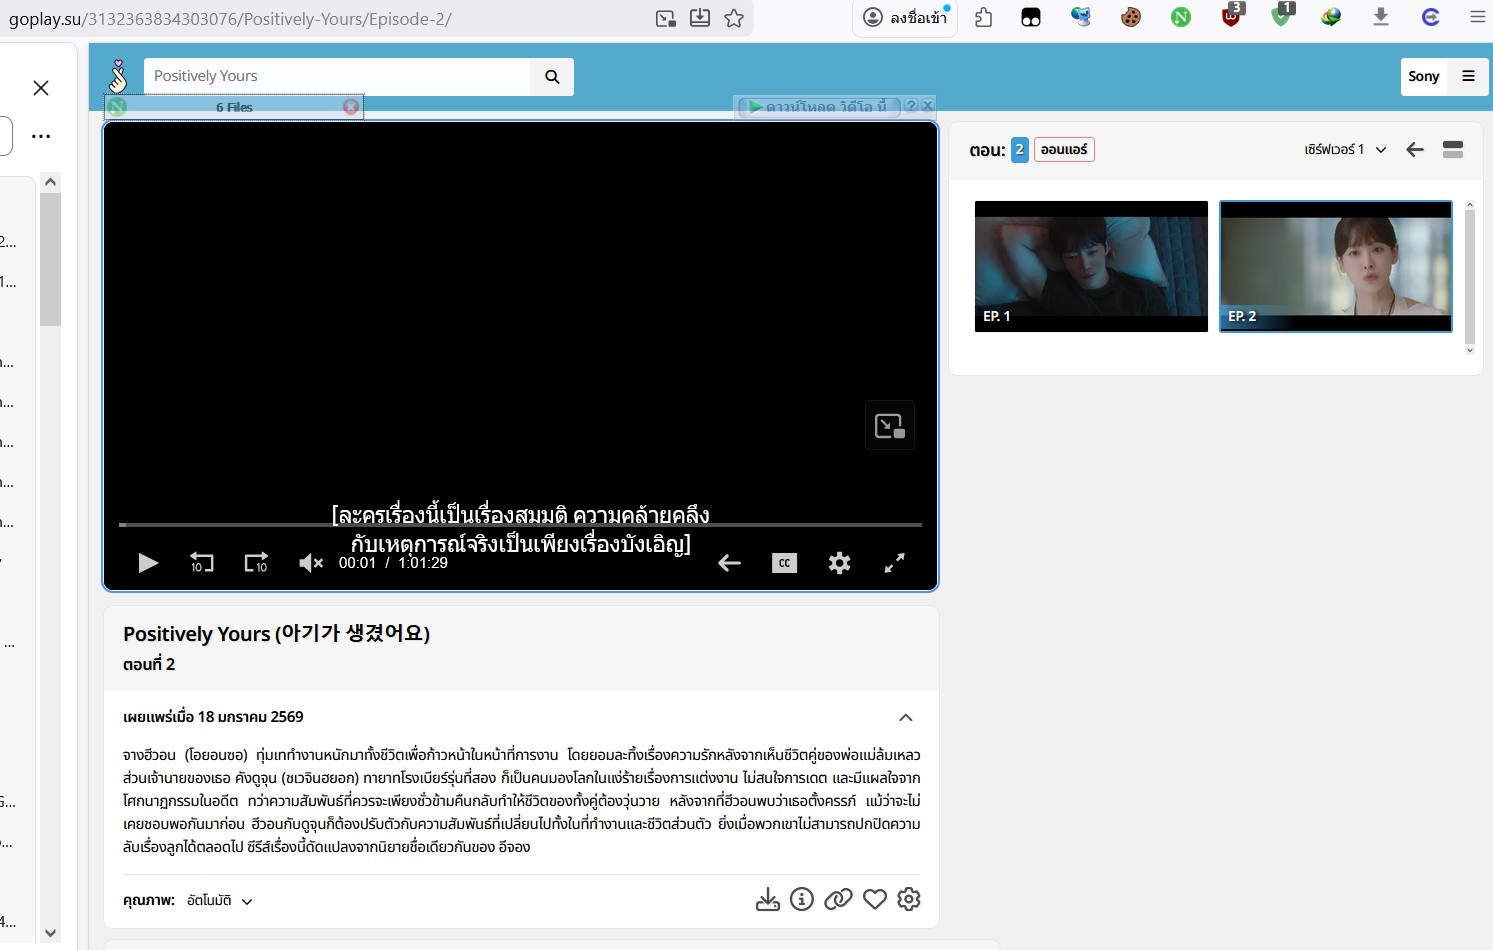Enter fullscreen video mode
This screenshot has width=1493, height=950.
894,563
